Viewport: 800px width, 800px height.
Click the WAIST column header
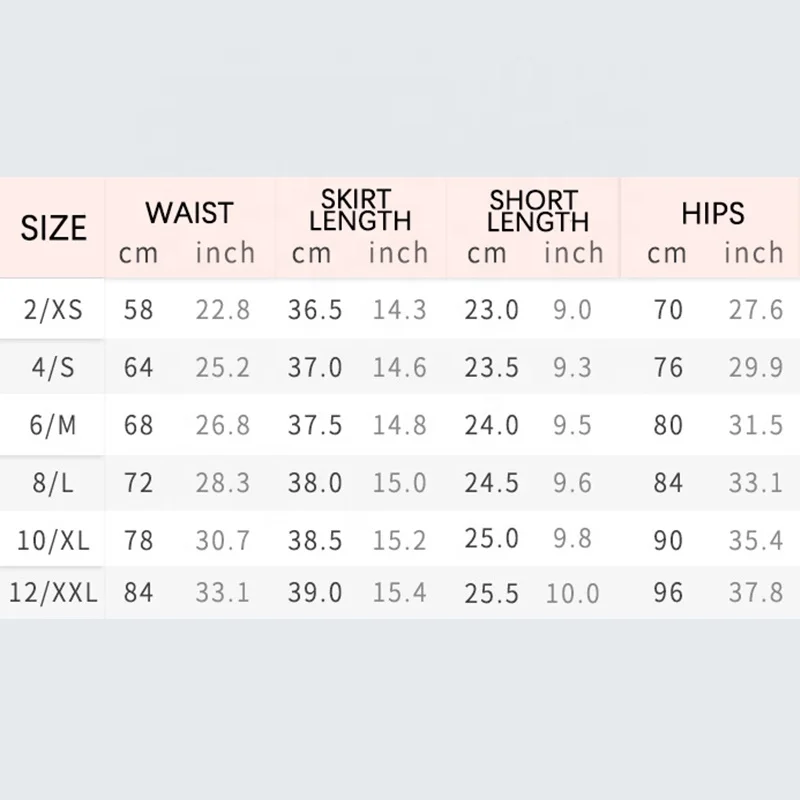188,213
